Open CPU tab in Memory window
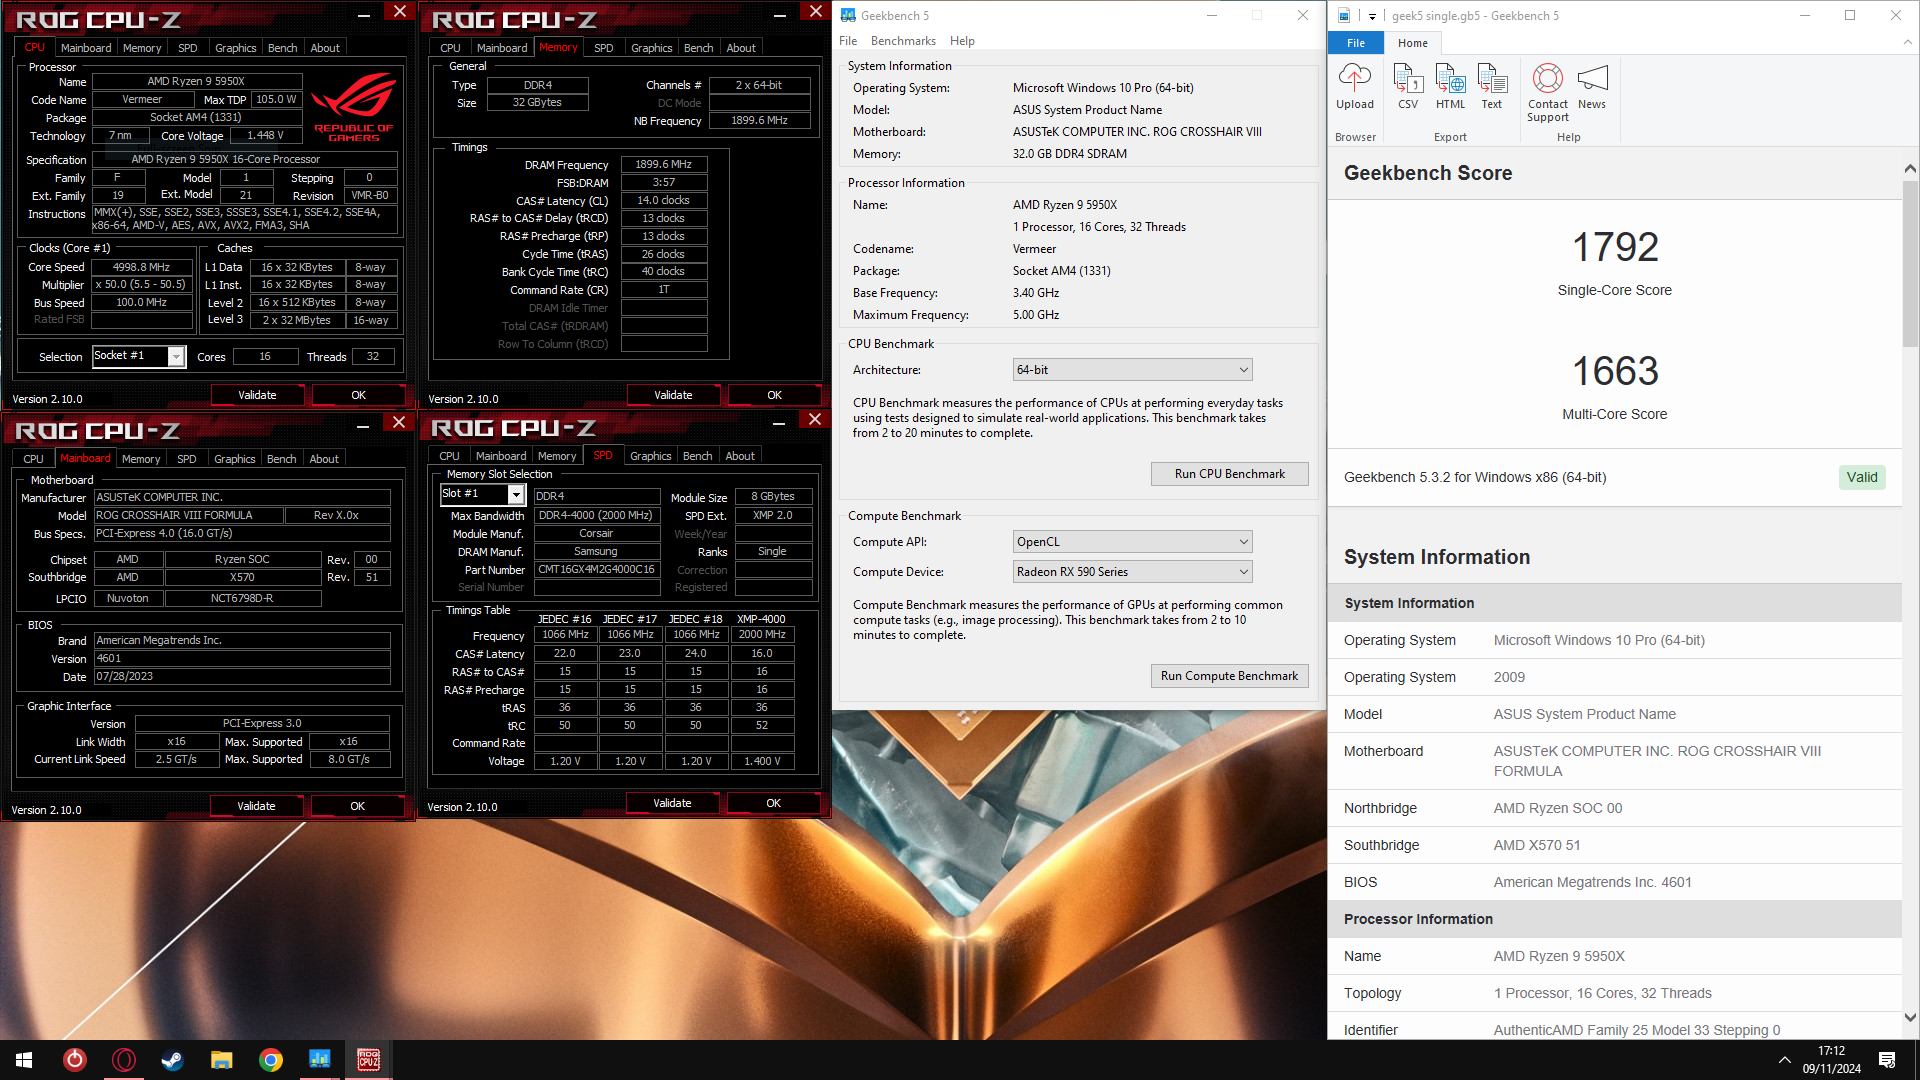1920x1080 pixels. 450,48
